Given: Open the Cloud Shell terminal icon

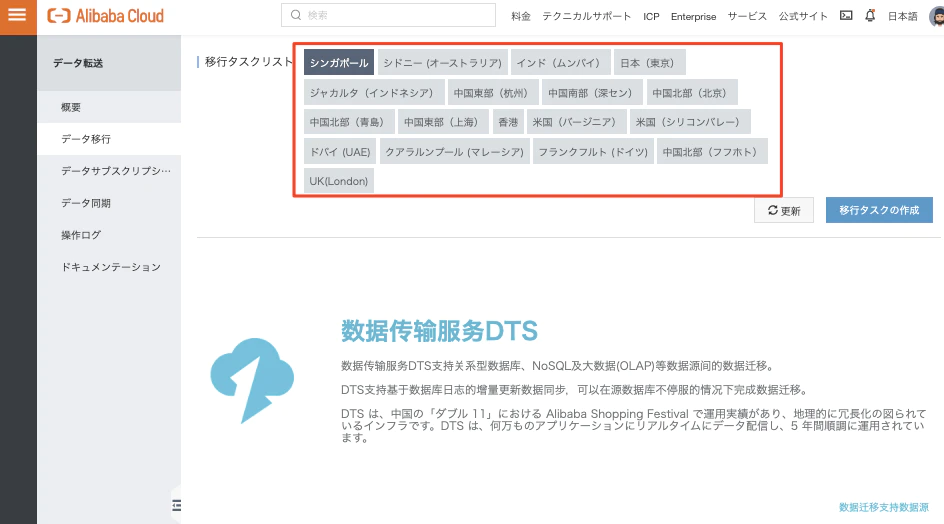Looking at the screenshot, I should (846, 16).
